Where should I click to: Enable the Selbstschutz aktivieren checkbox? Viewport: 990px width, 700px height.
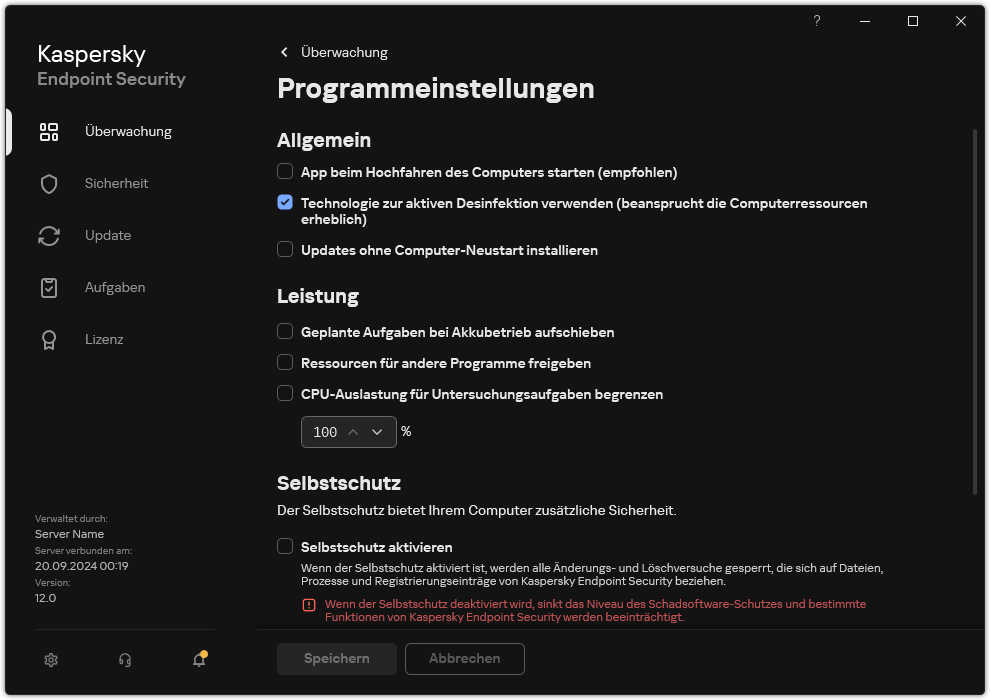[x=285, y=547]
